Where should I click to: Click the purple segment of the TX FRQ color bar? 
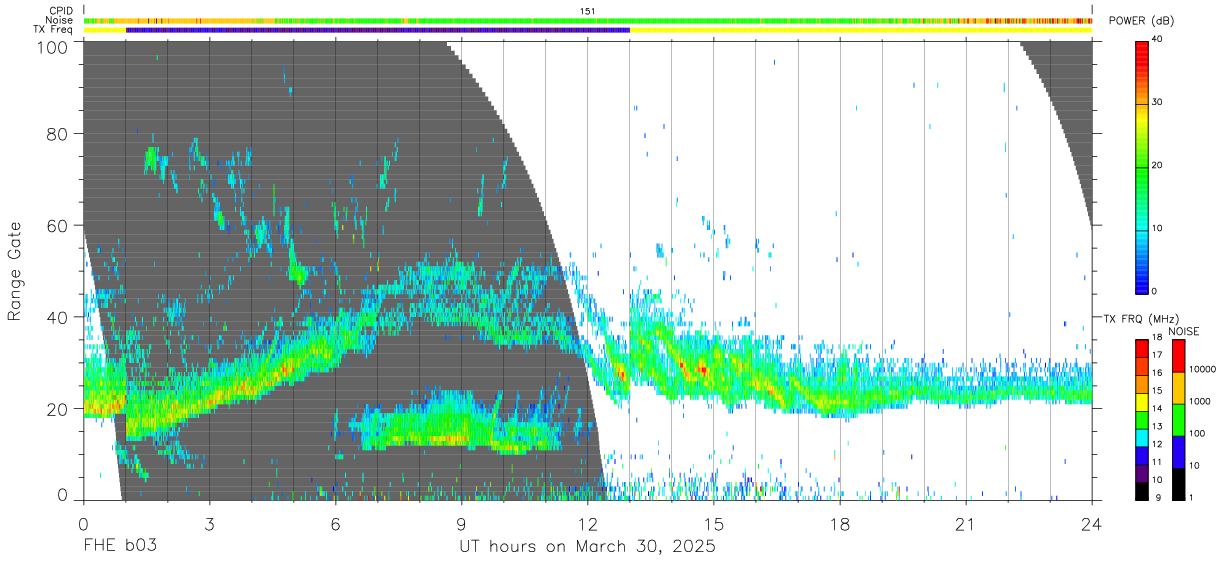point(1142,473)
